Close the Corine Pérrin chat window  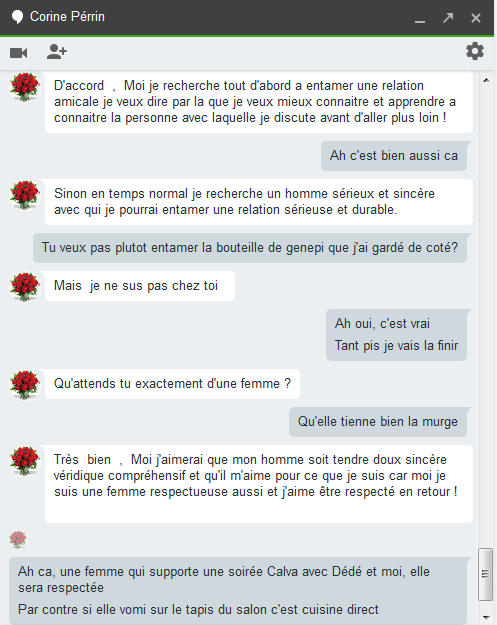pos(476,18)
